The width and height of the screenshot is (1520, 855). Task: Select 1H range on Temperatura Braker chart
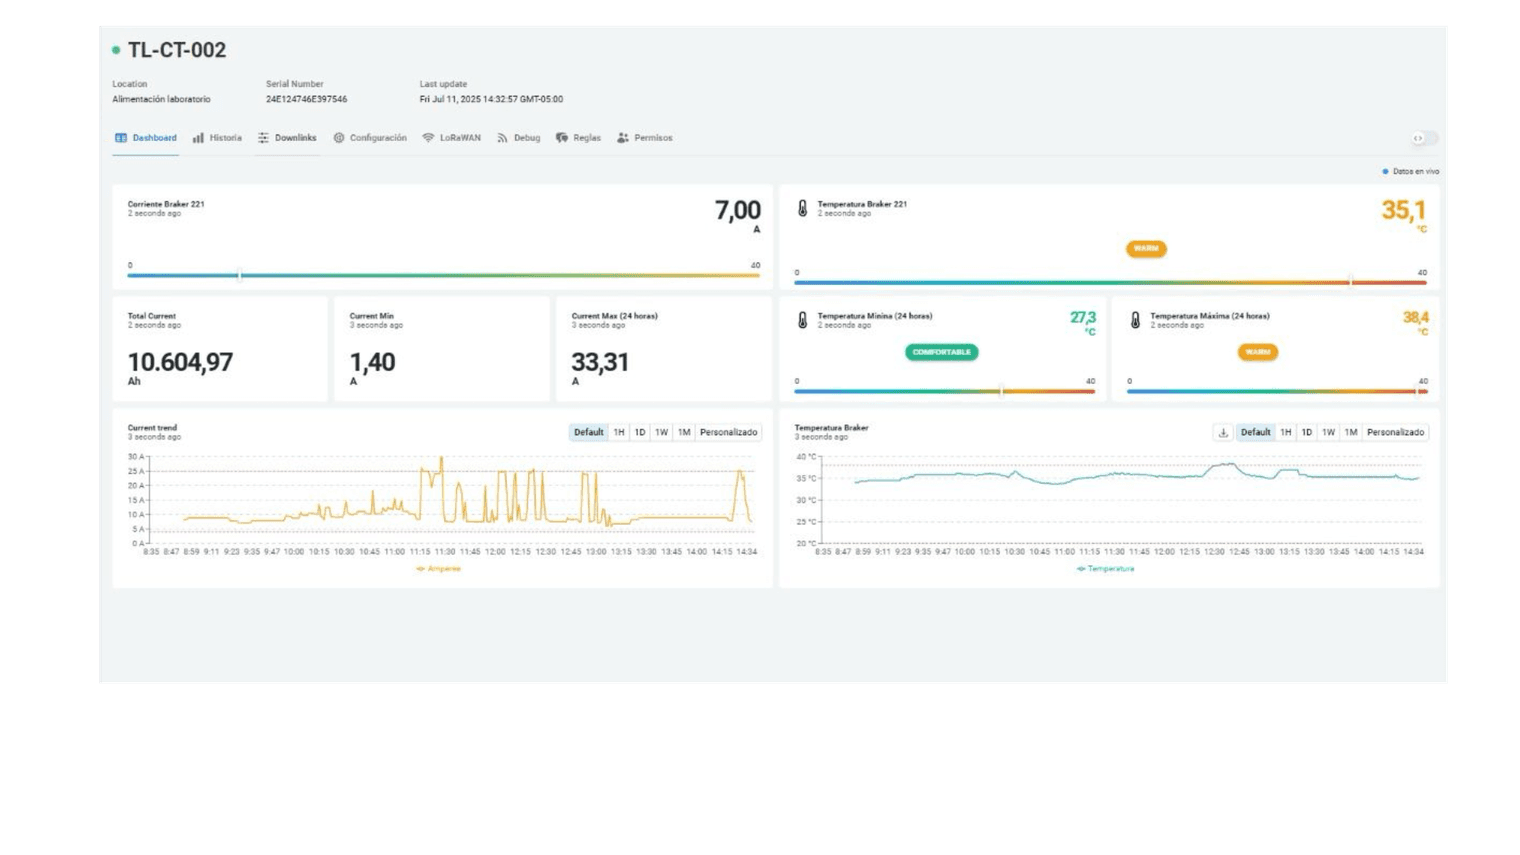1286,432
